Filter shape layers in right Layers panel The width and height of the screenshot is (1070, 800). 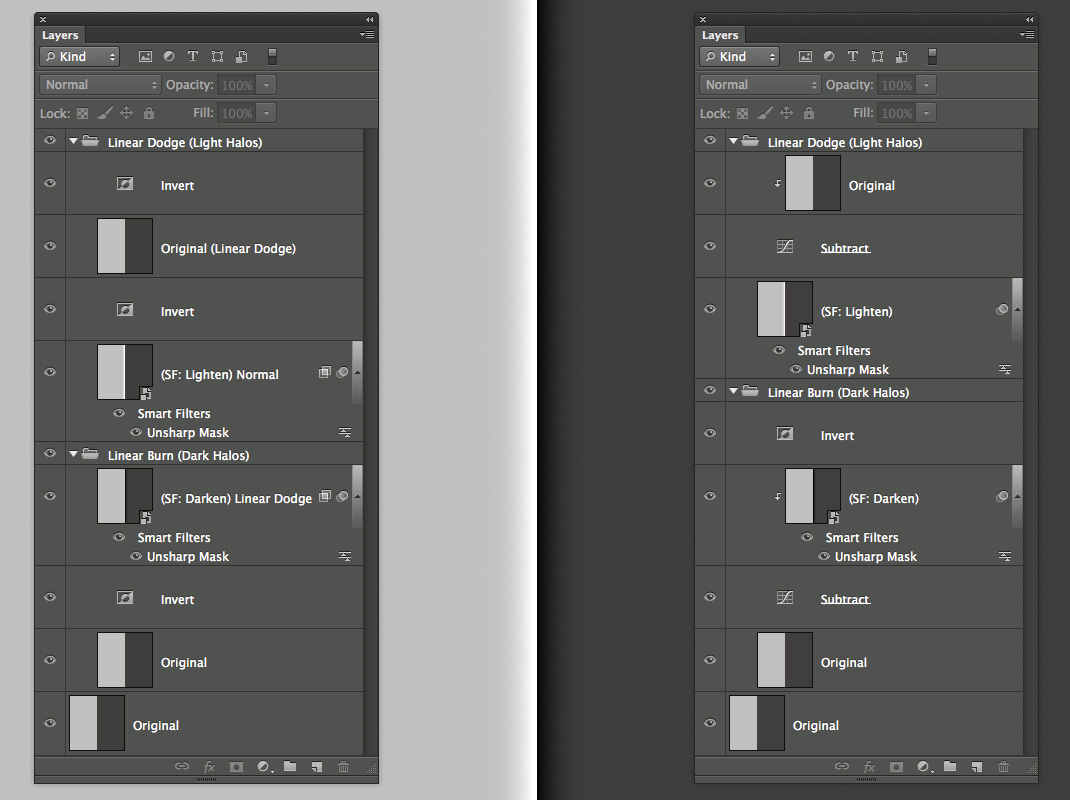pos(877,57)
